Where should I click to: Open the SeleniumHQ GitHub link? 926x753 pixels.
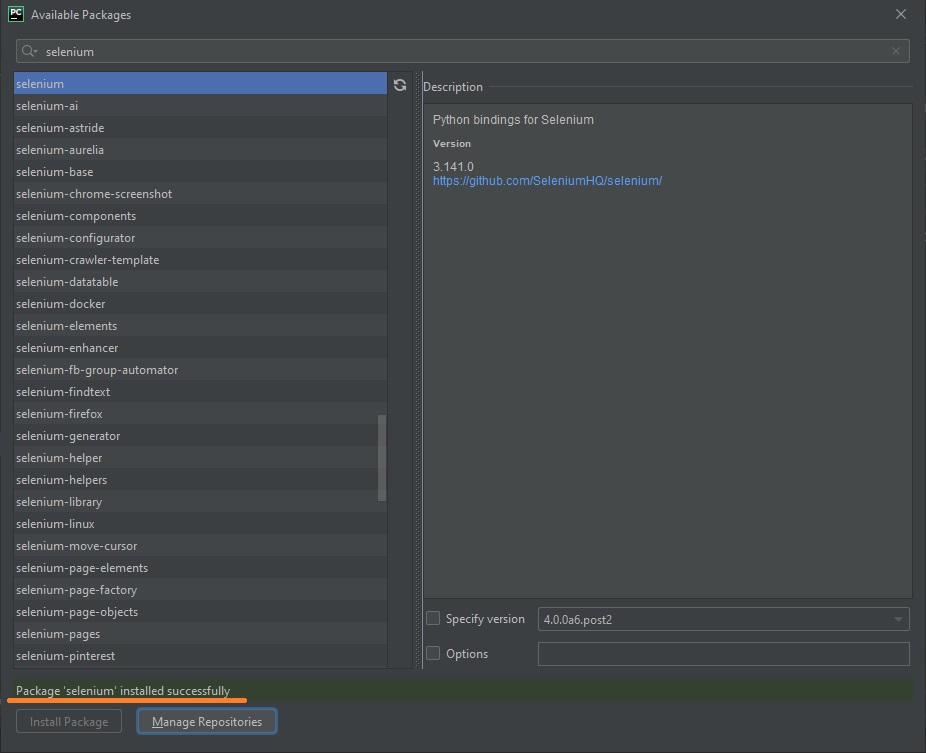[547, 181]
